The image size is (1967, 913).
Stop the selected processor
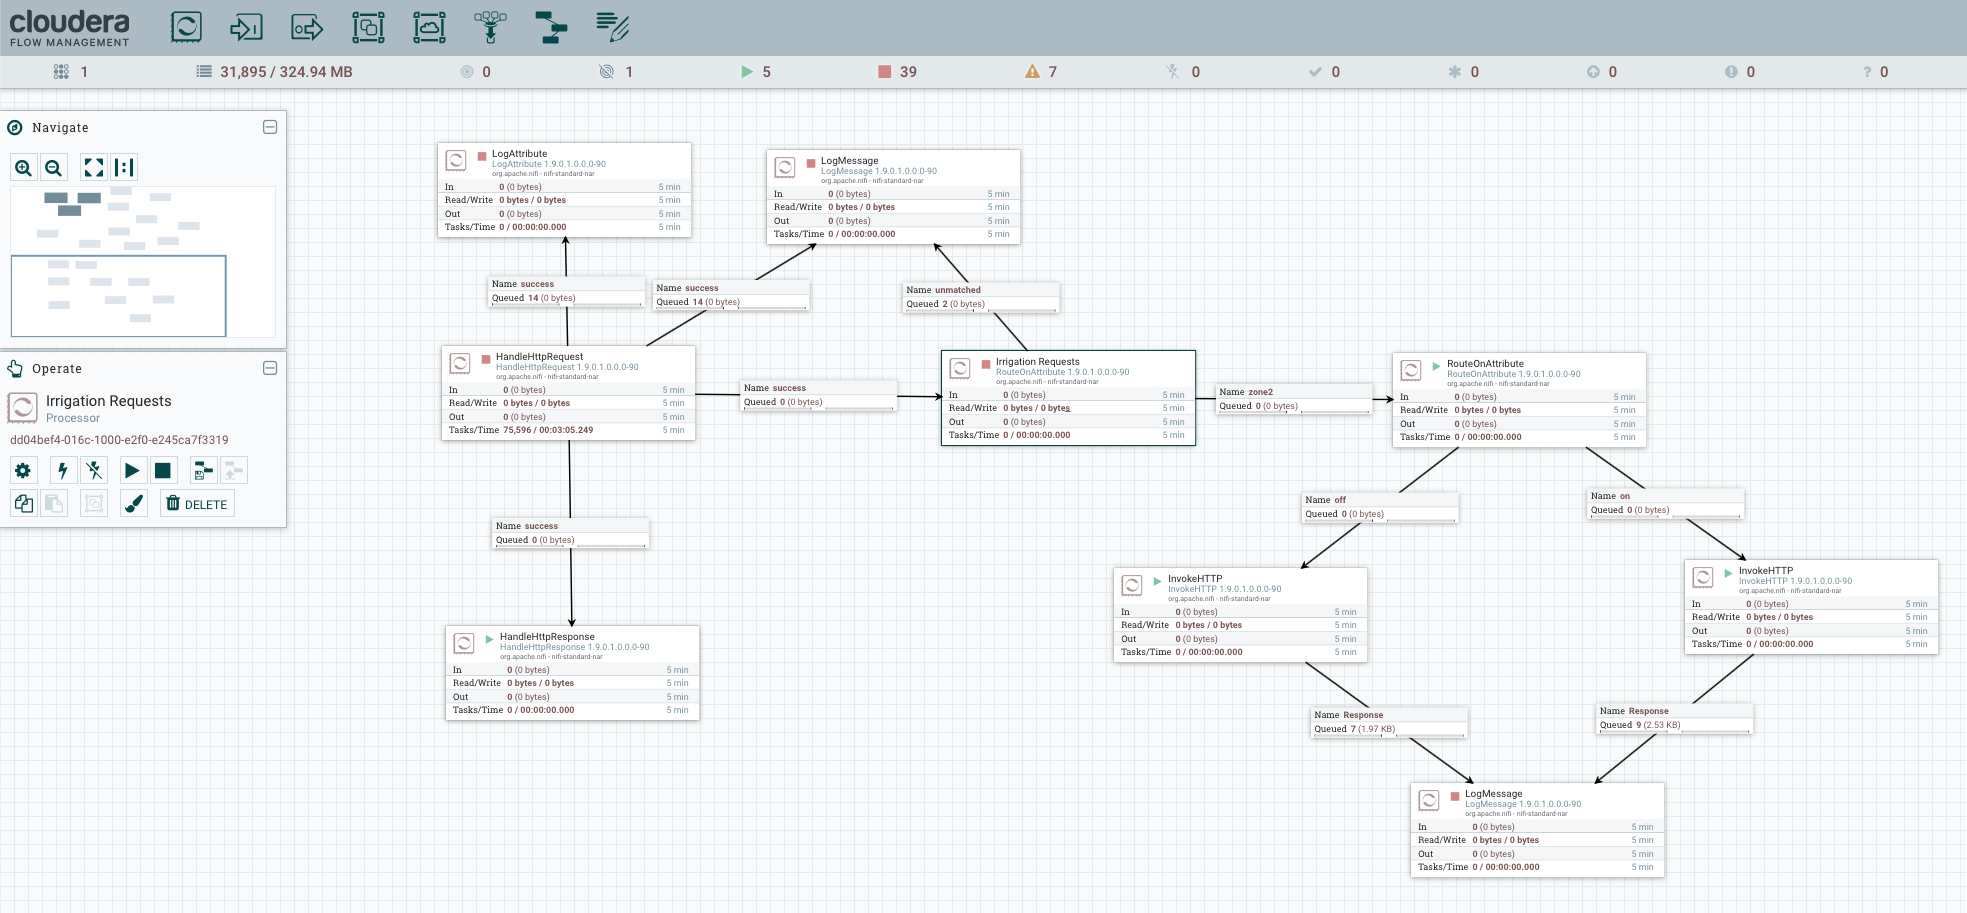tap(163, 470)
